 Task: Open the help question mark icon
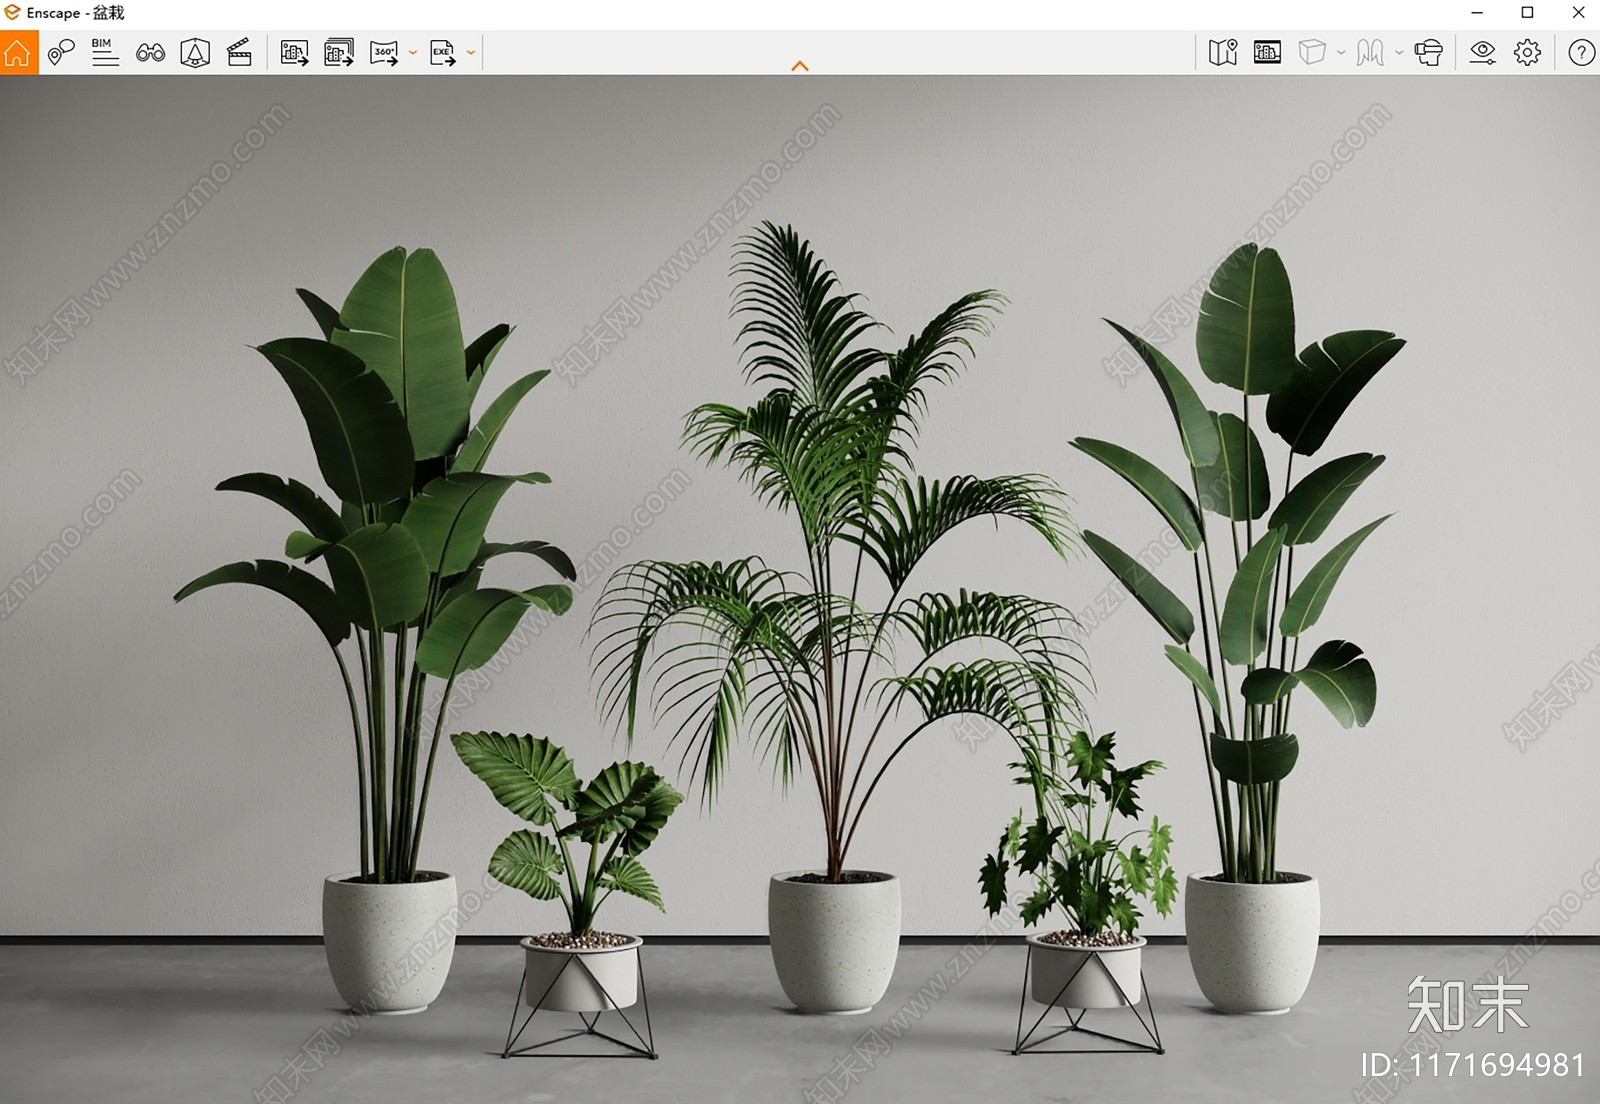[x=1582, y=52]
